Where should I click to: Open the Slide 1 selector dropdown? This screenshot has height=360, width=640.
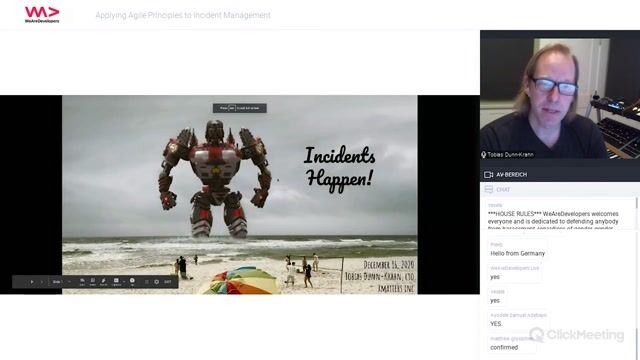click(x=62, y=282)
